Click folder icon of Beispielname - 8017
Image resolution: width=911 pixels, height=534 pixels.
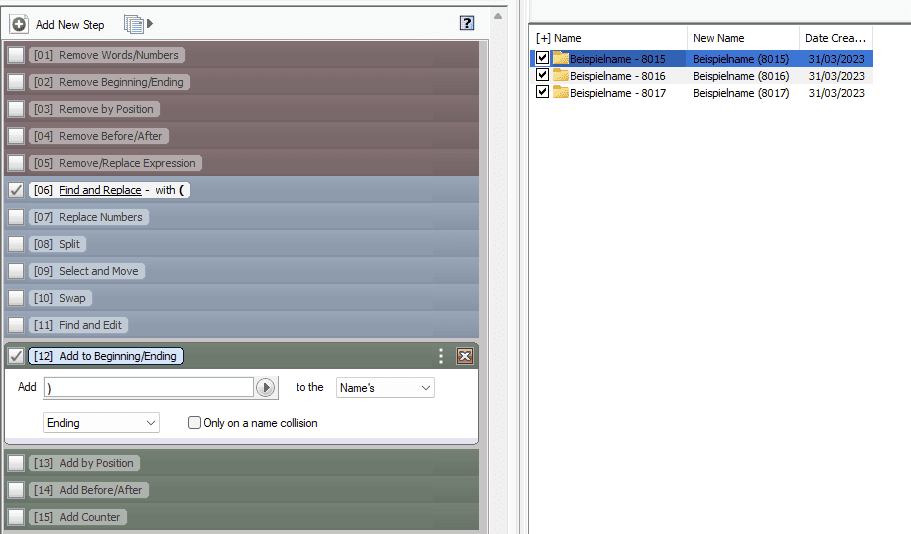[561, 92]
